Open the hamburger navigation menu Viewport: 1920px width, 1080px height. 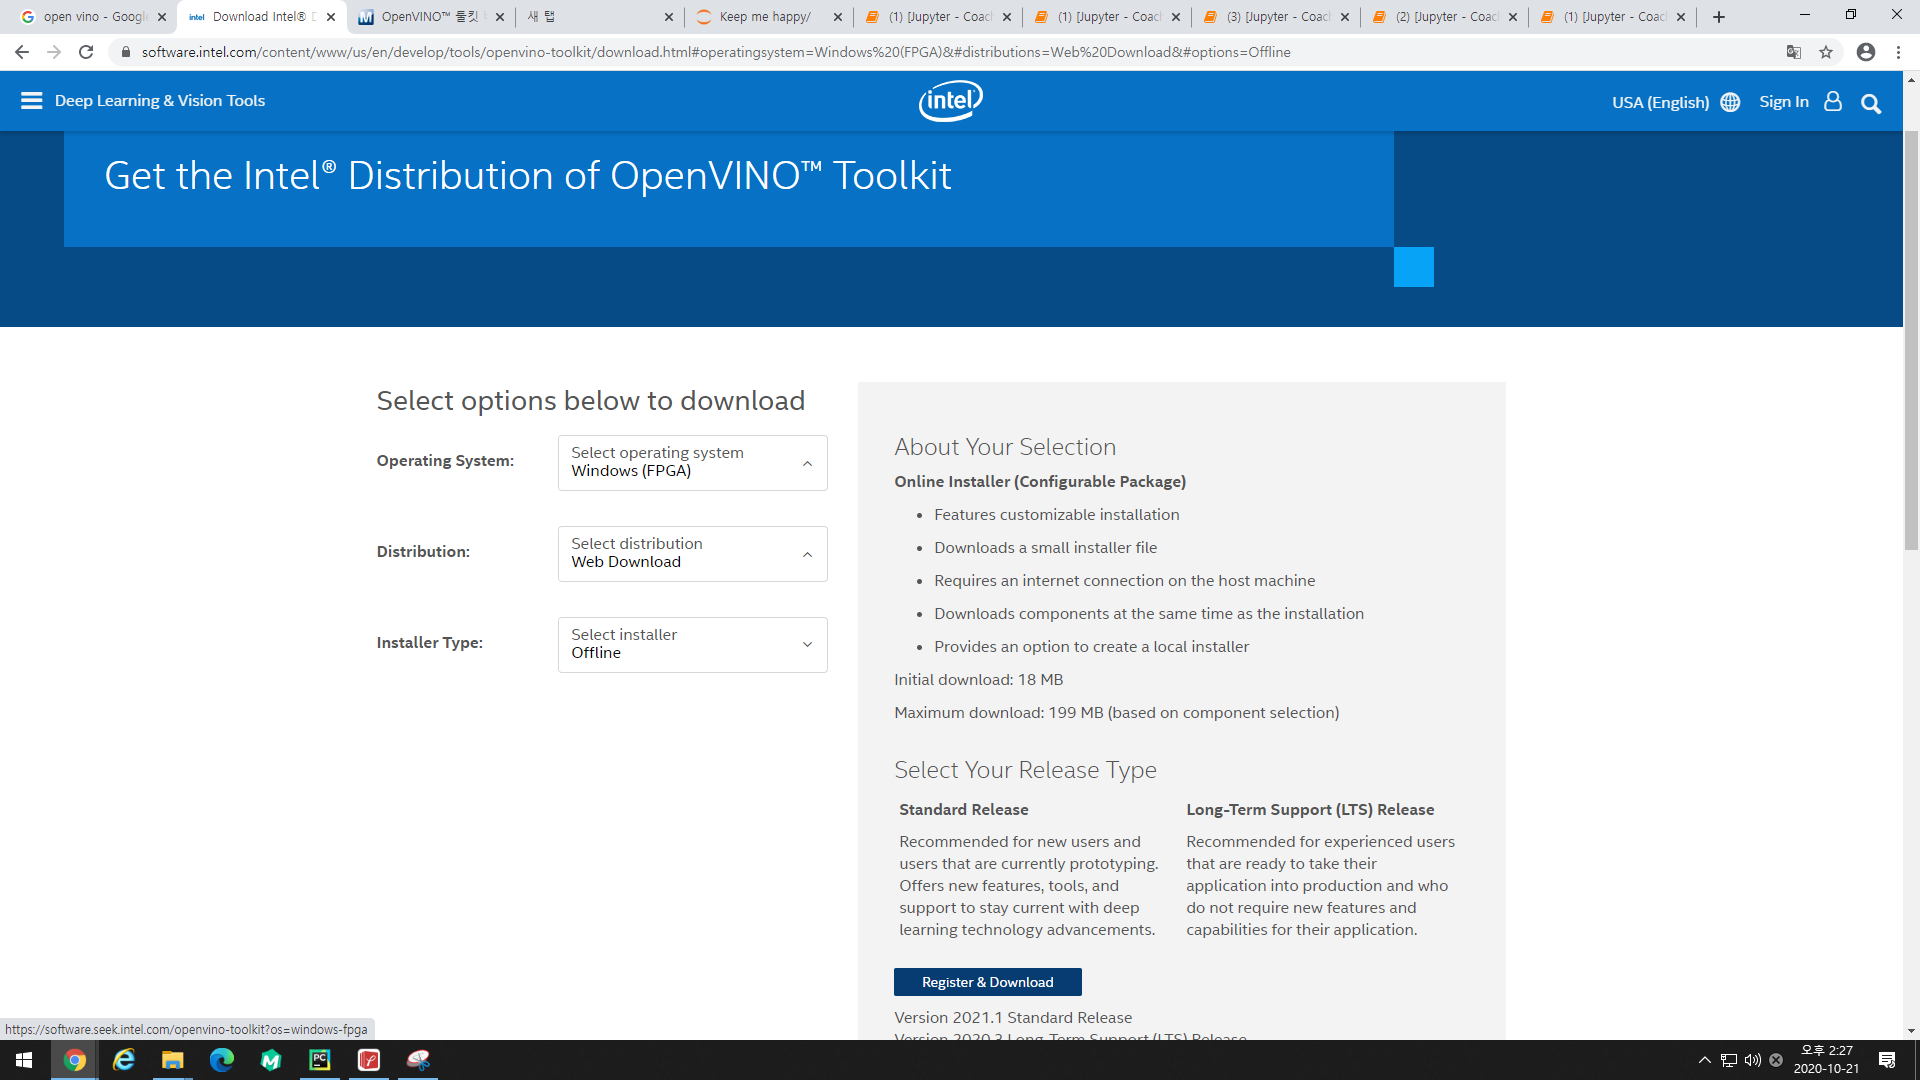click(x=31, y=101)
